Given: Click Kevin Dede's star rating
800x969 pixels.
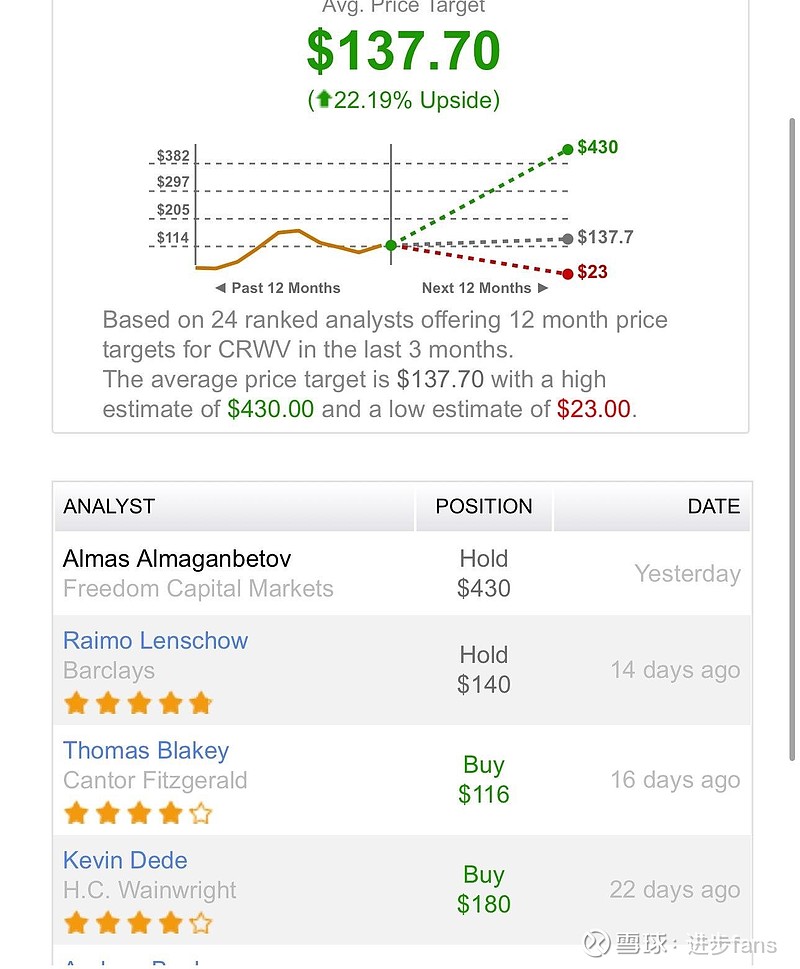Looking at the screenshot, I should click(138, 923).
